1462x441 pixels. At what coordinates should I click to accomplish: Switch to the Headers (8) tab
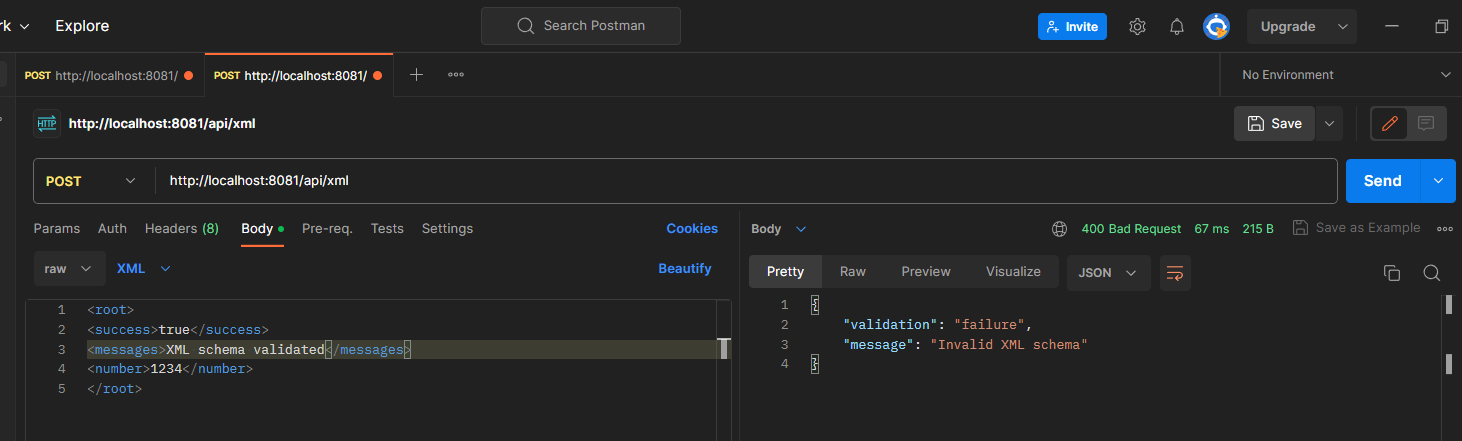[x=182, y=229]
